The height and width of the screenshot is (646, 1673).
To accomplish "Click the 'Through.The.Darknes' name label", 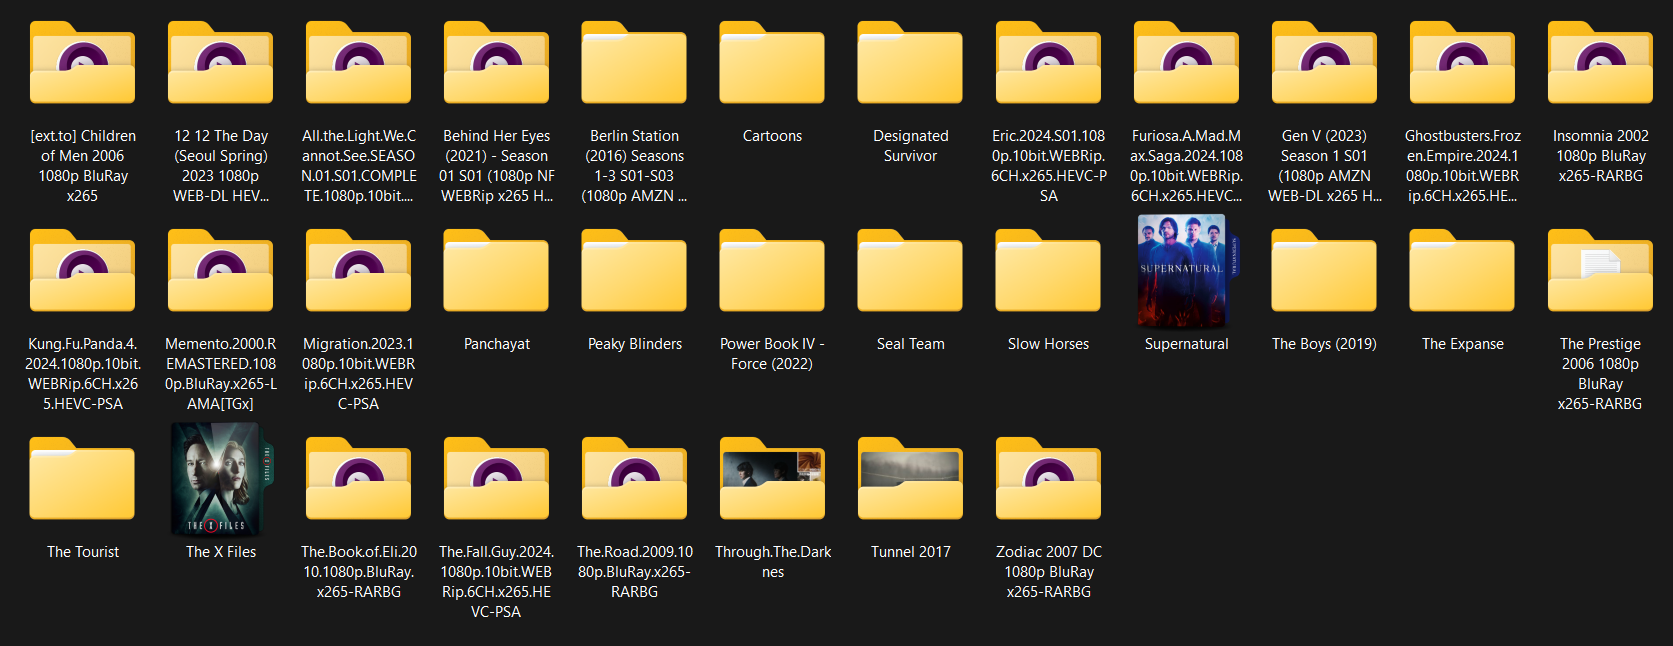I will 773,562.
